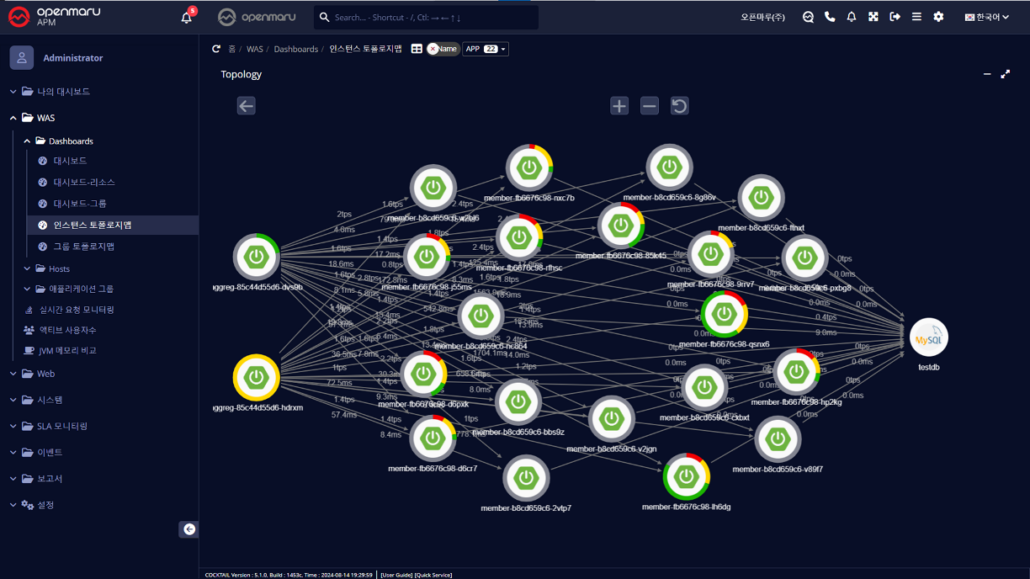Click the phone support icon

coord(830,16)
